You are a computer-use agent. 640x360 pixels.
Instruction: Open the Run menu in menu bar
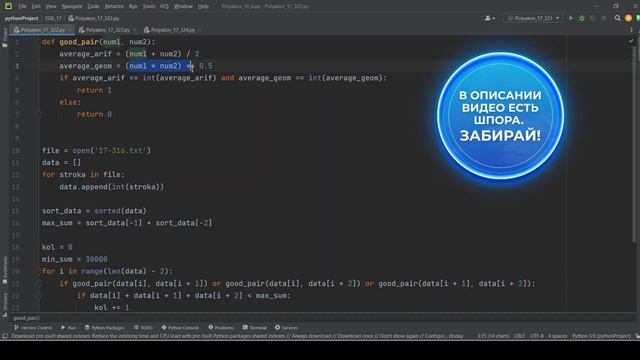pyautogui.click(x=133, y=6)
